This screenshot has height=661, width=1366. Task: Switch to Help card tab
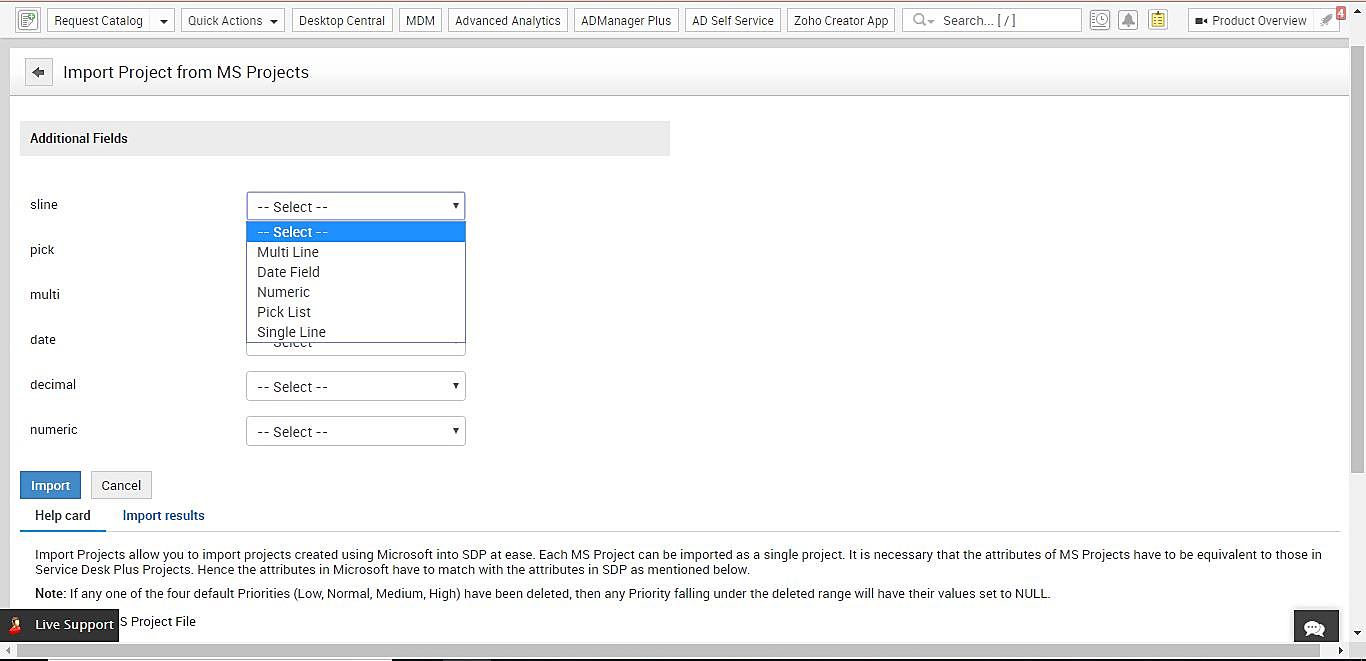click(63, 515)
